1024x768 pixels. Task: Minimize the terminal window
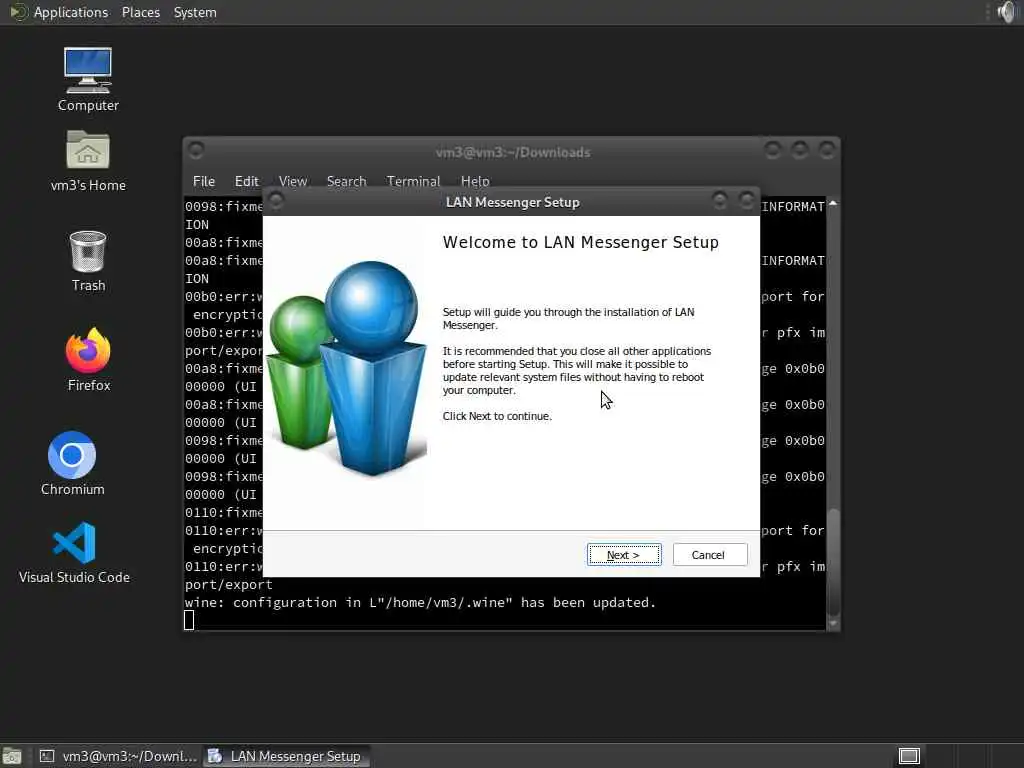(x=773, y=151)
